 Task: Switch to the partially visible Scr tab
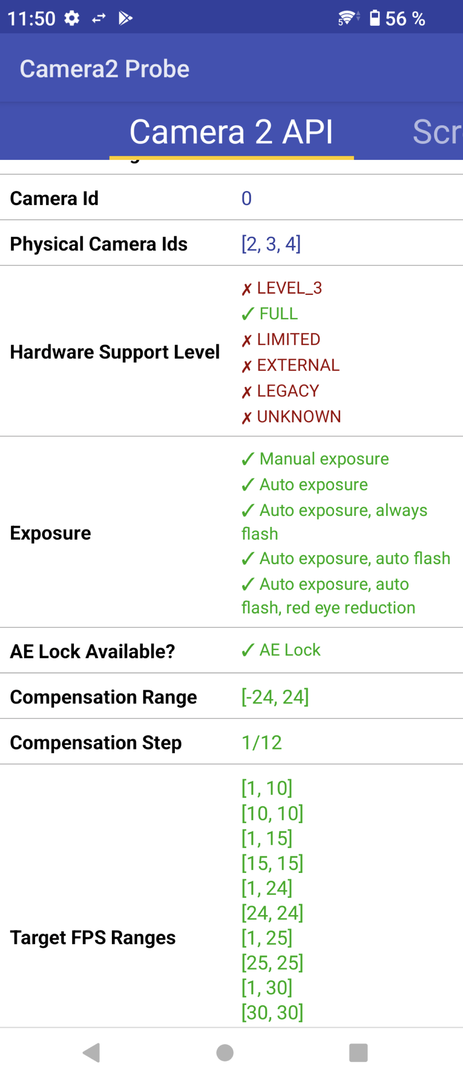click(x=438, y=132)
